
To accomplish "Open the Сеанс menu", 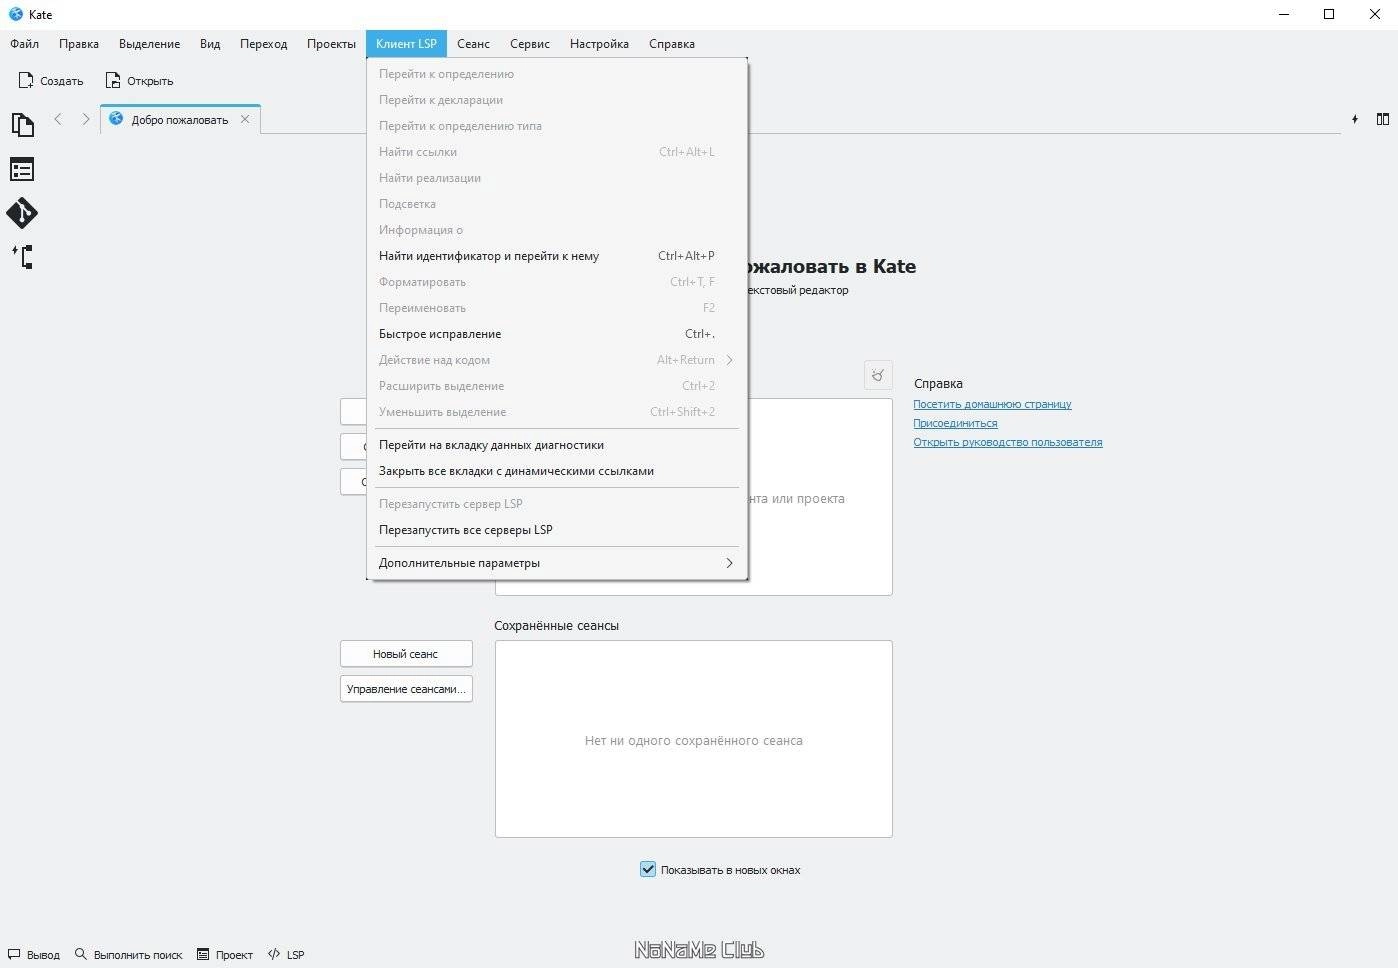I will point(473,44).
